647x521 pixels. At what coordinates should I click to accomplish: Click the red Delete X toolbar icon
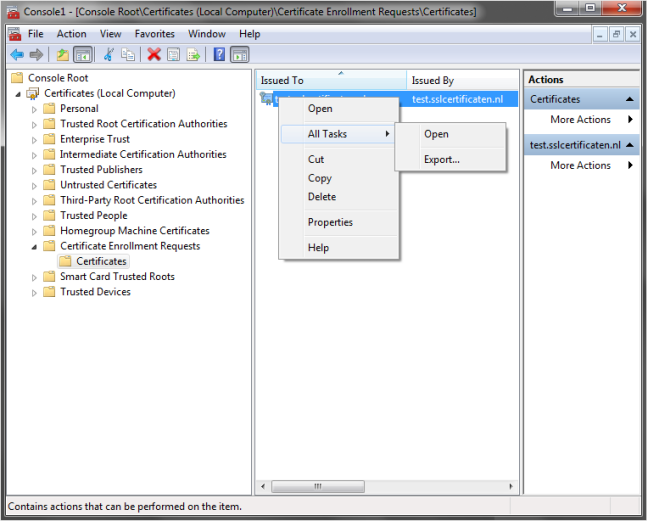[x=154, y=54]
